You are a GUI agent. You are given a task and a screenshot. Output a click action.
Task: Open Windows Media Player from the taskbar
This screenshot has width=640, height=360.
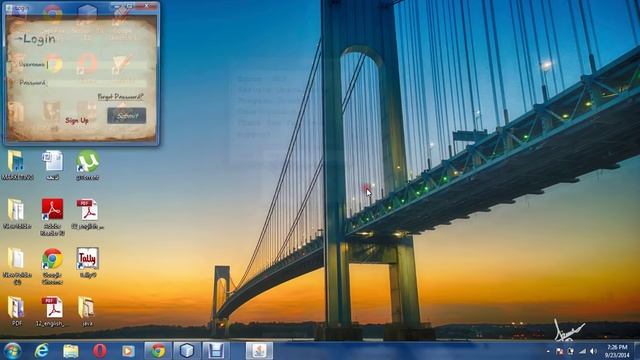tap(128, 351)
